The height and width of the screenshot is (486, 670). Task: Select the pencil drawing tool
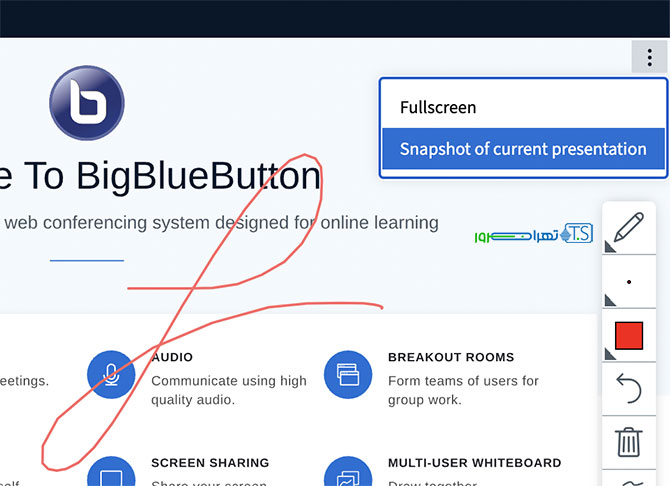pyautogui.click(x=629, y=228)
